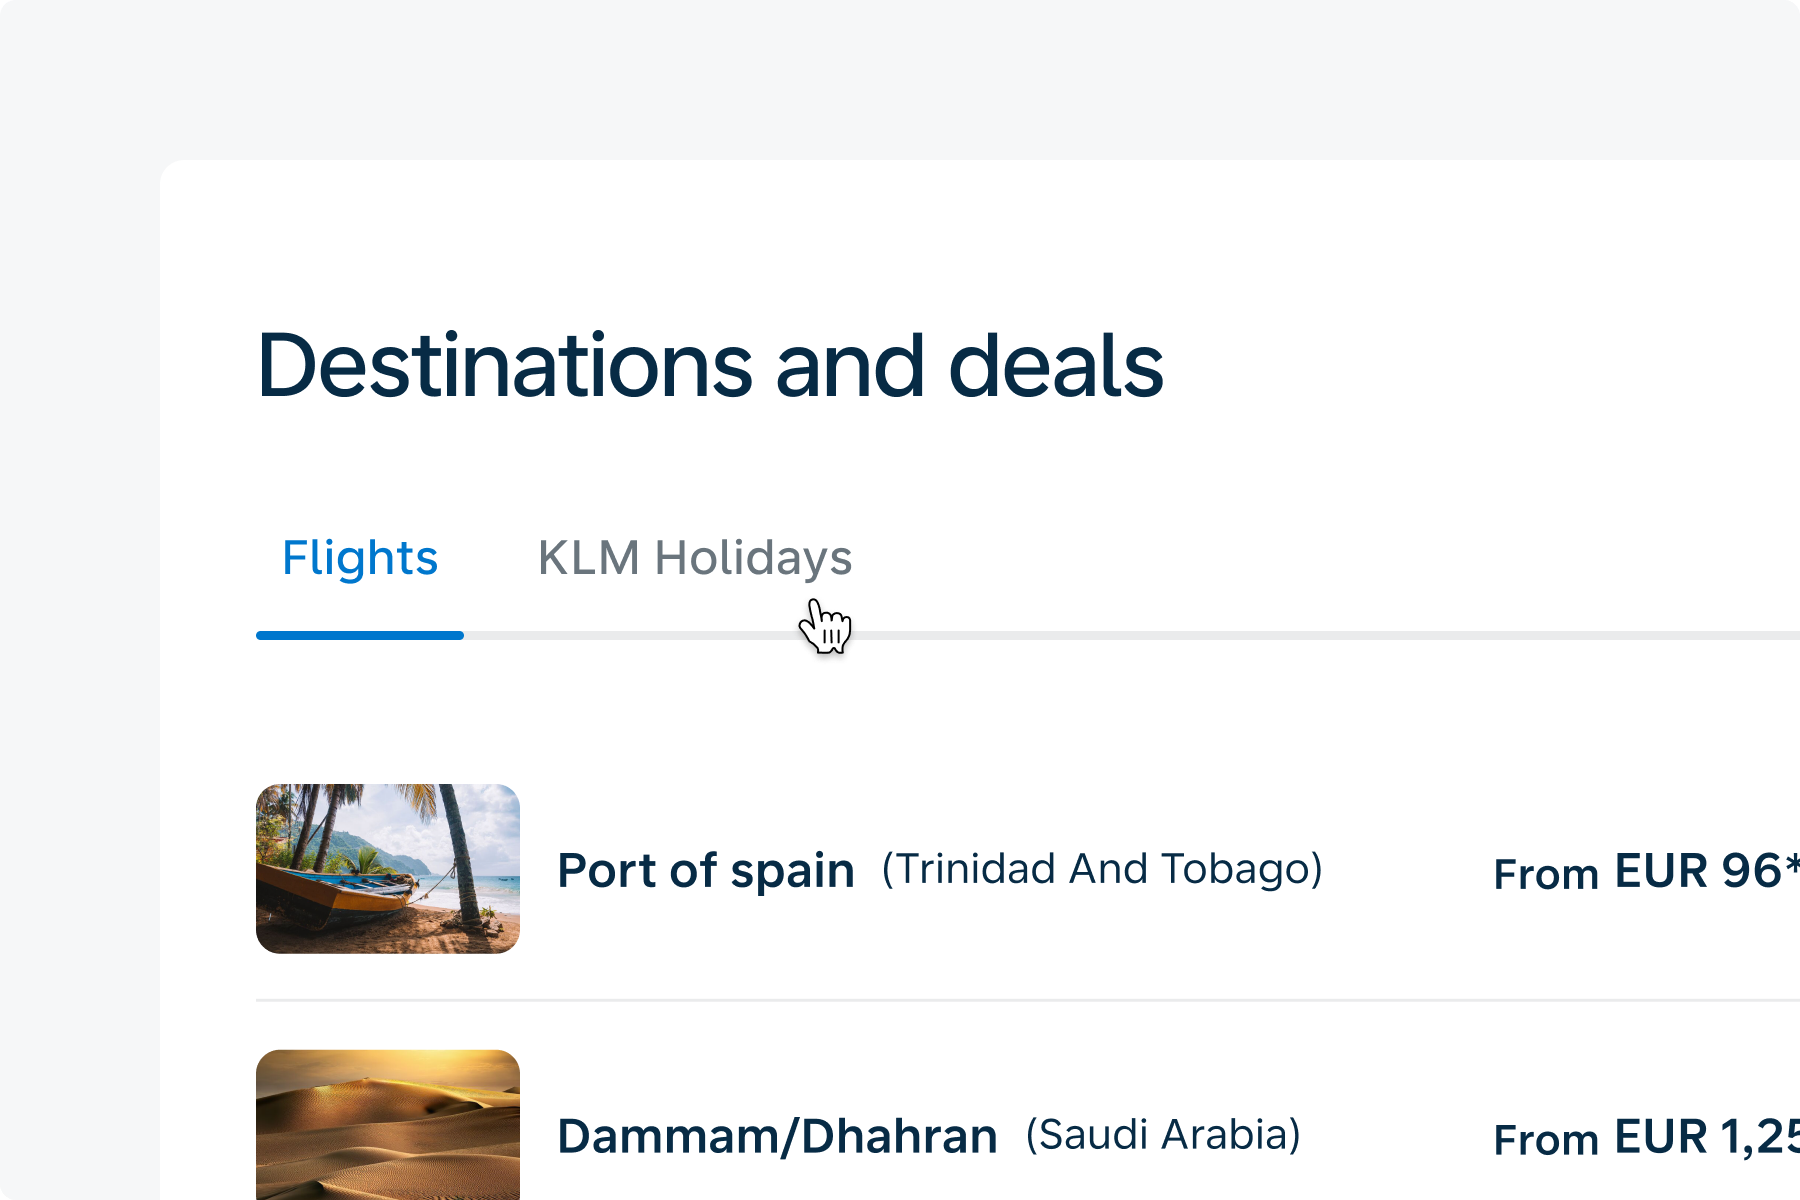Select the Port of spain destination name
1800x1200 pixels.
click(705, 870)
